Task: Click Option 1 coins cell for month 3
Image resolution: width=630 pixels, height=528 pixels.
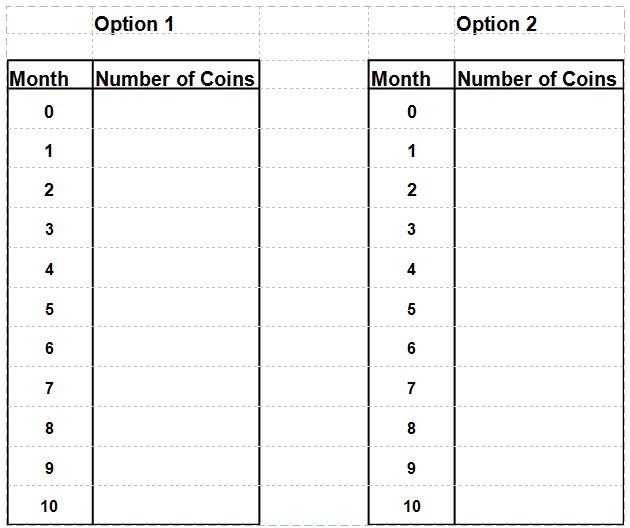Action: [x=175, y=230]
